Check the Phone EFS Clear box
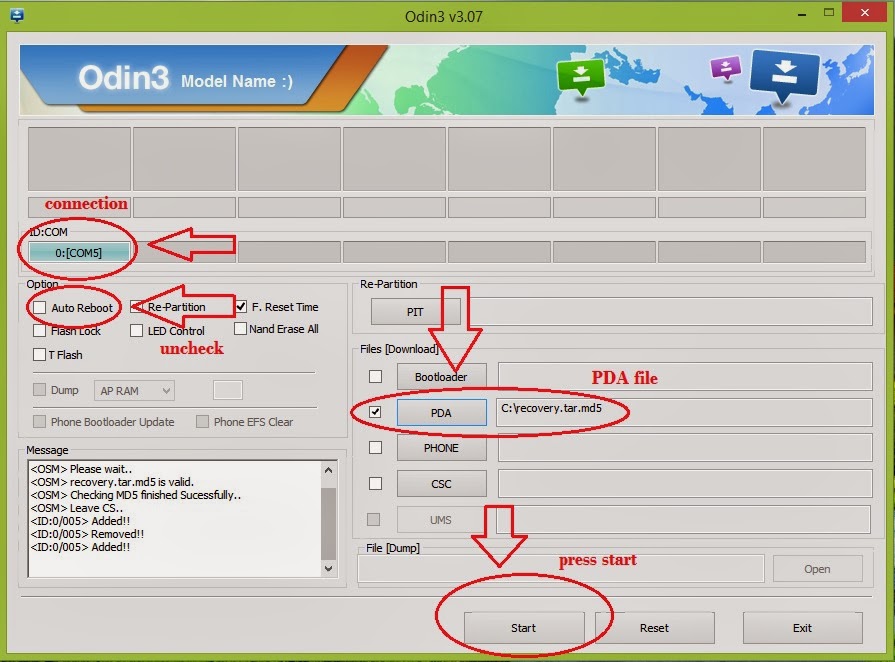This screenshot has width=895, height=662. [x=202, y=421]
